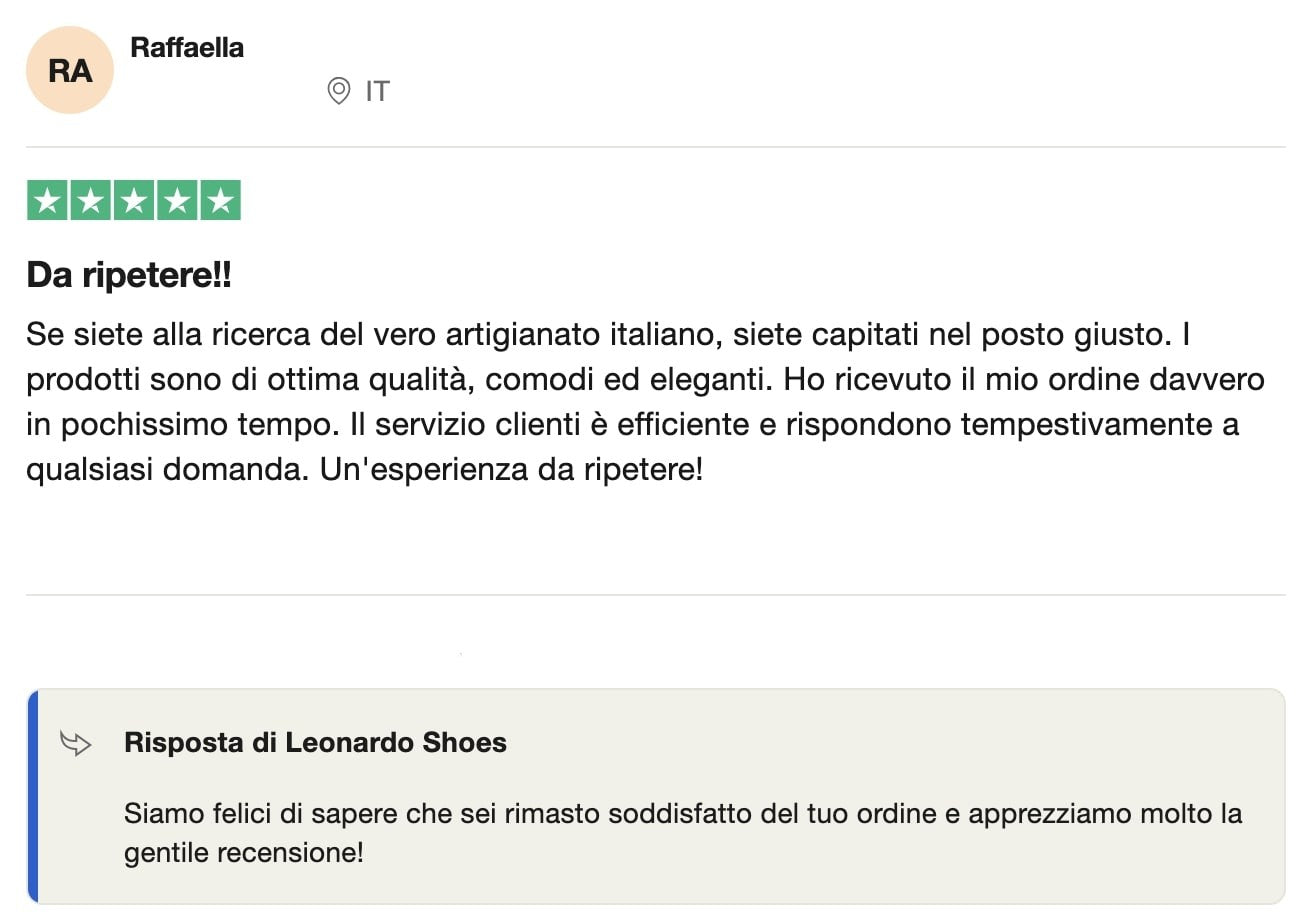Click the fourth green rating star
1314x920 pixels.
[177, 200]
